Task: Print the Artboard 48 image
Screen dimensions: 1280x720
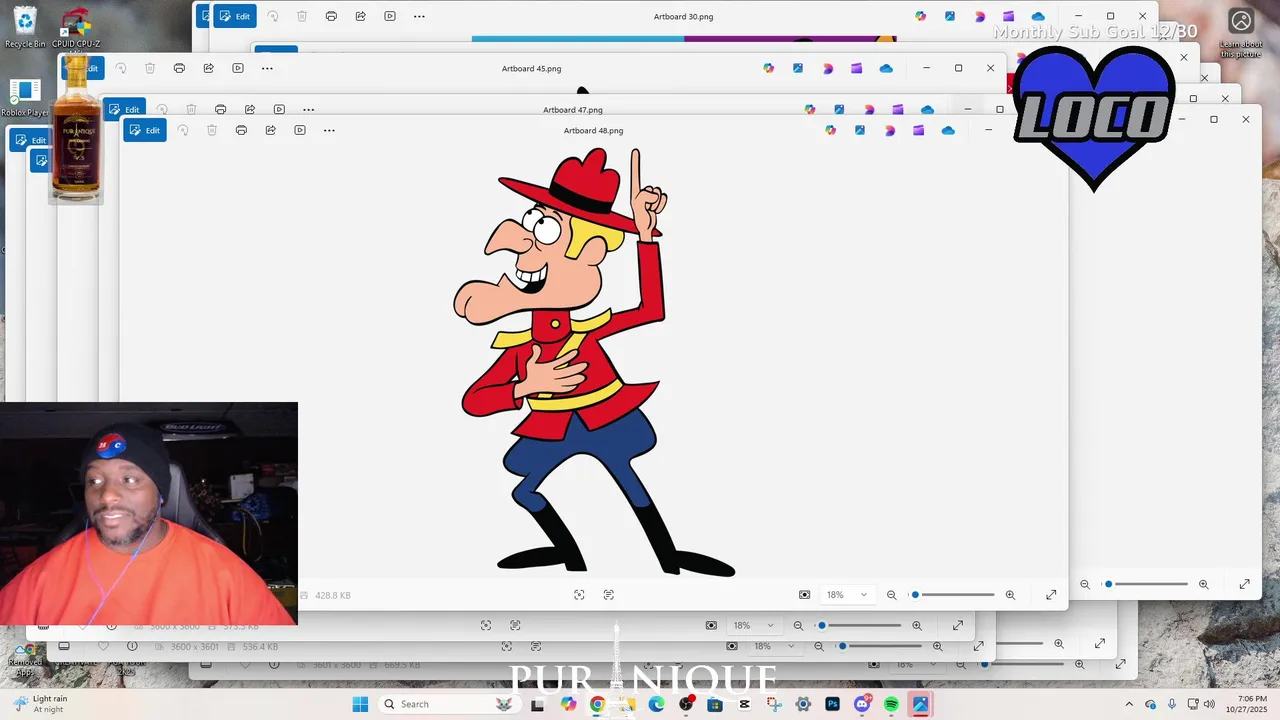Action: tap(241, 130)
